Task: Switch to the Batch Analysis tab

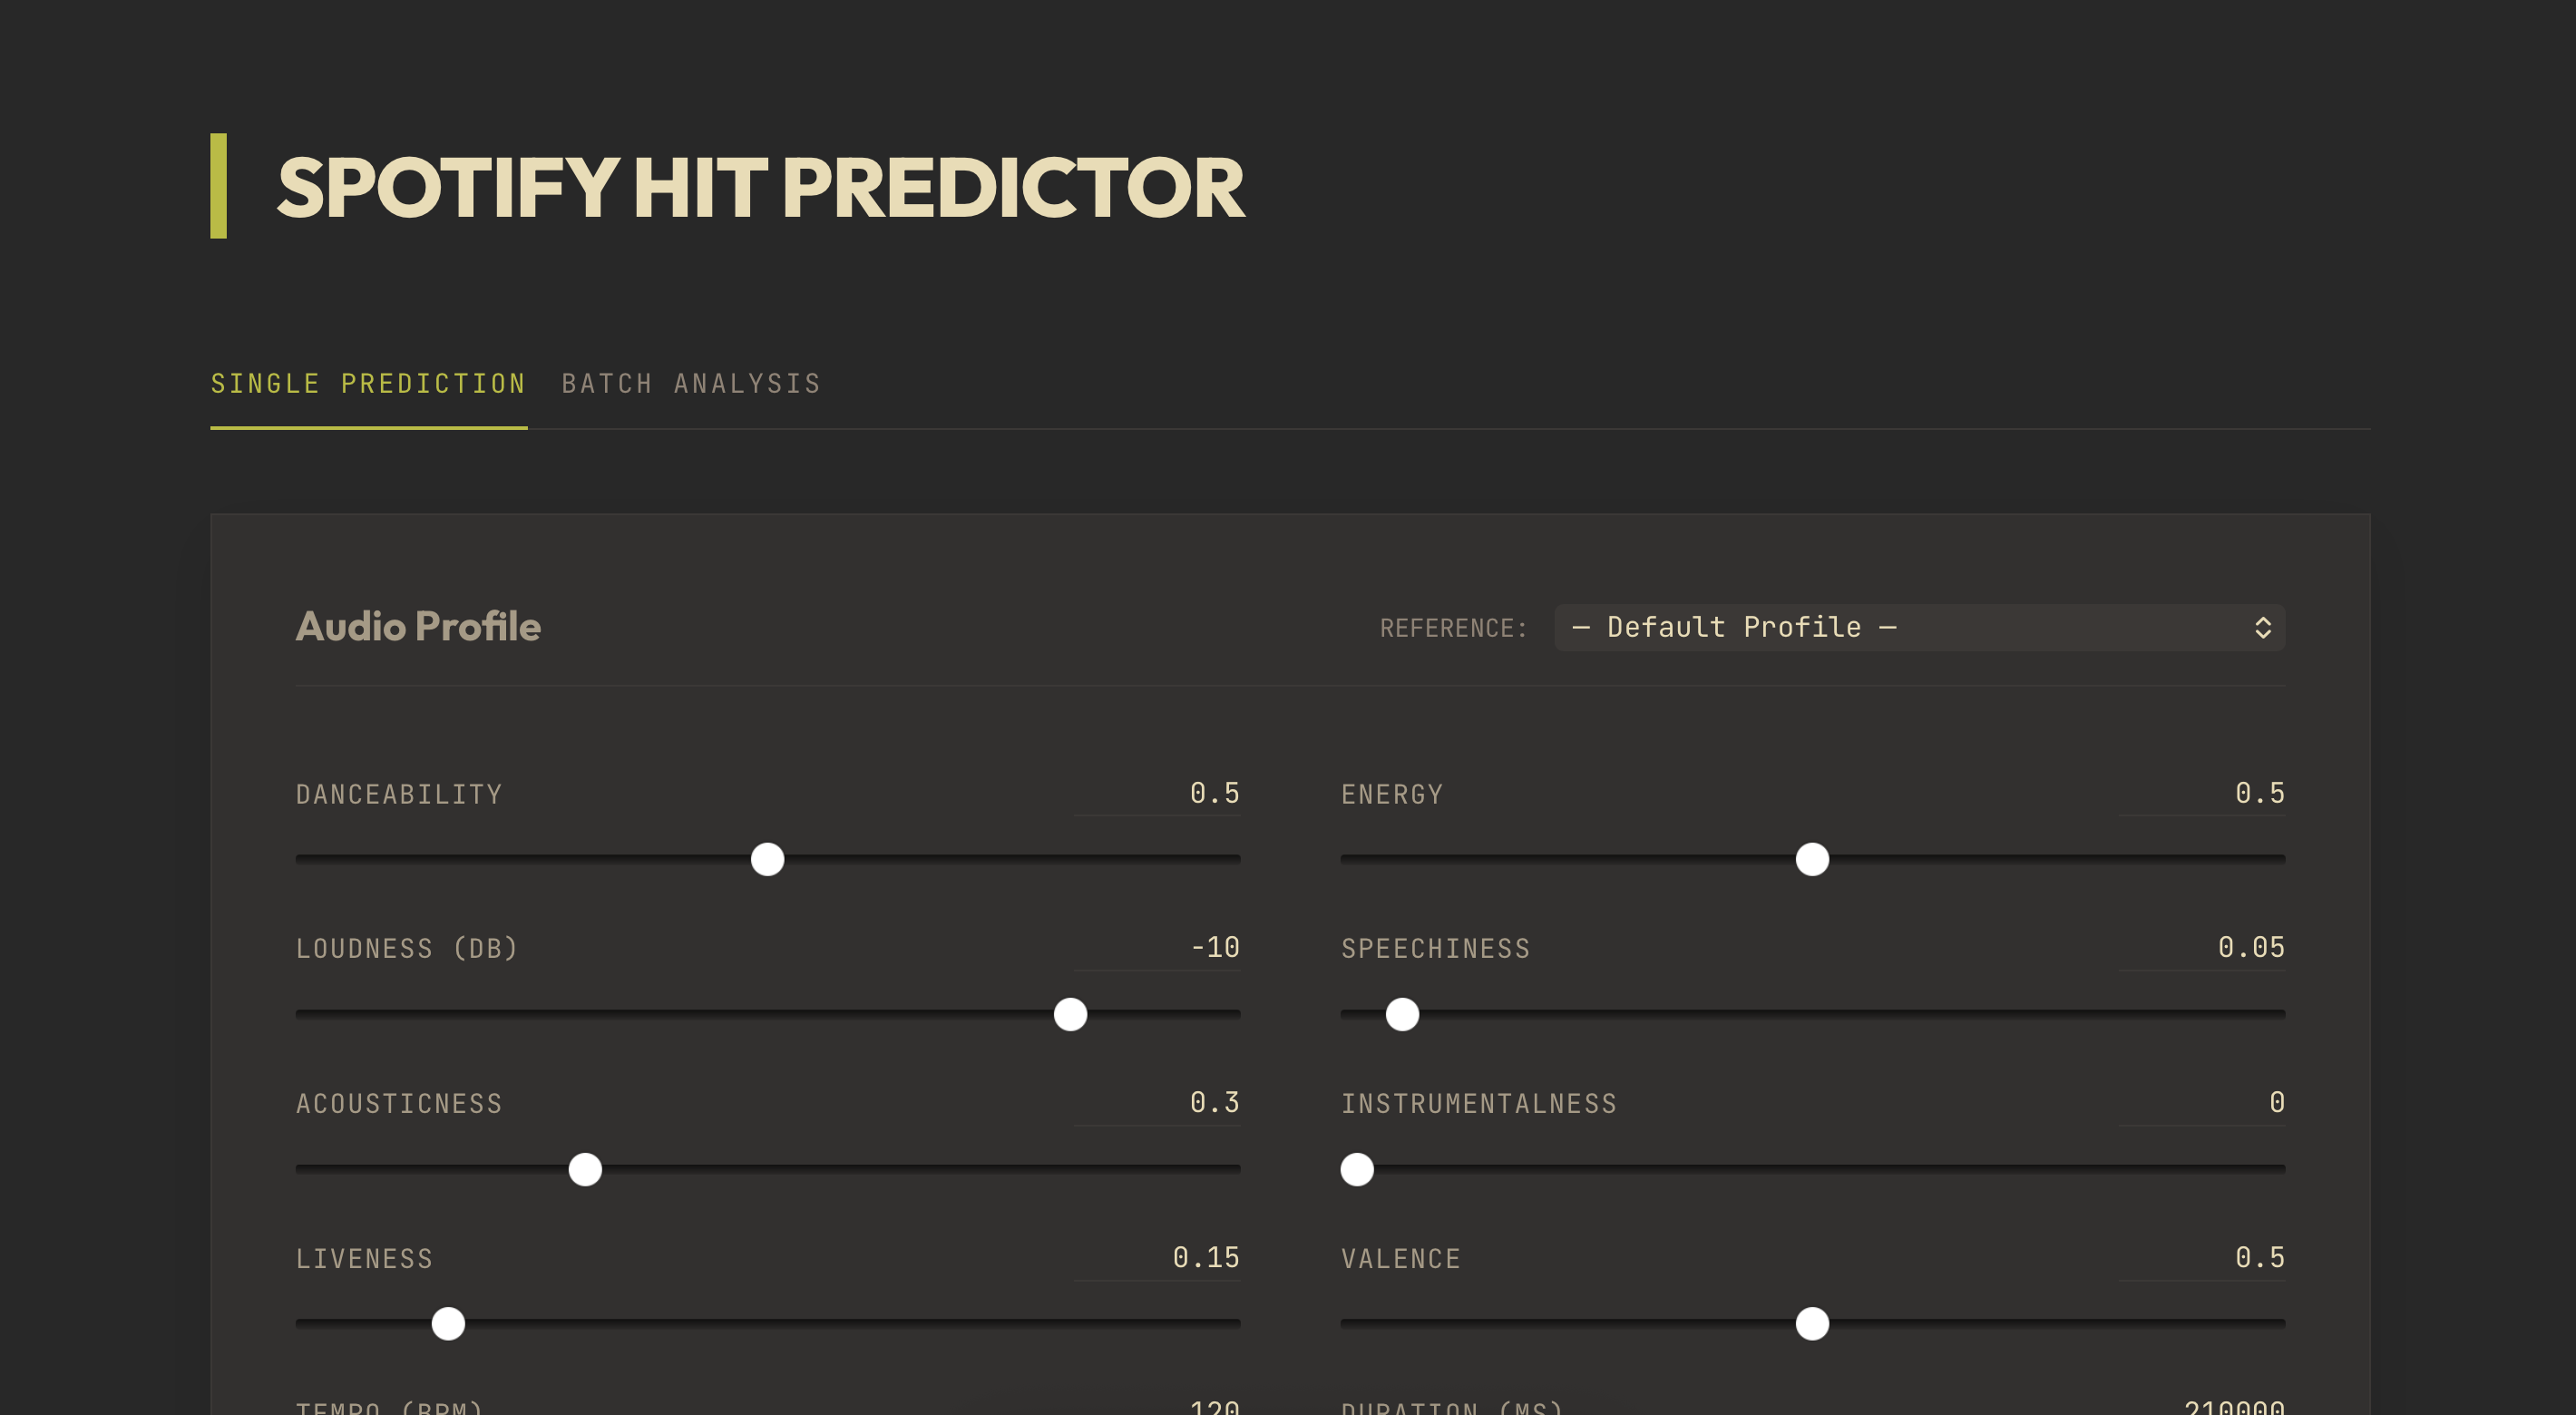Action: pyautogui.click(x=692, y=383)
